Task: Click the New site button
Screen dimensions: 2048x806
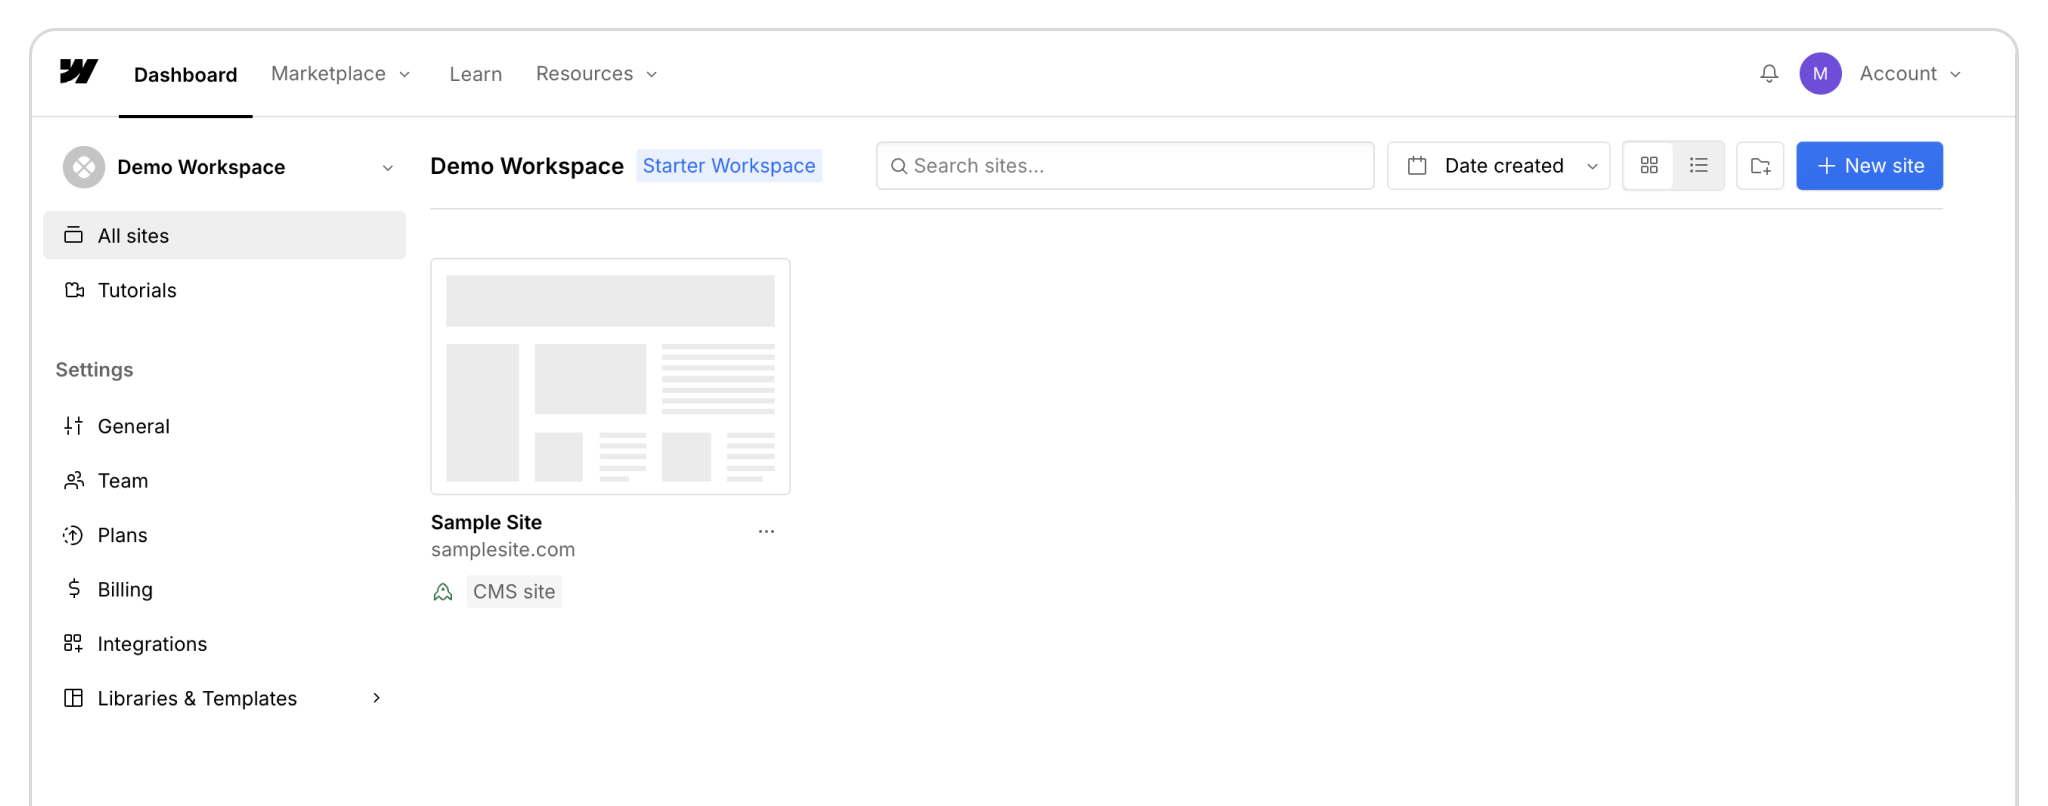Action: pyautogui.click(x=1869, y=166)
